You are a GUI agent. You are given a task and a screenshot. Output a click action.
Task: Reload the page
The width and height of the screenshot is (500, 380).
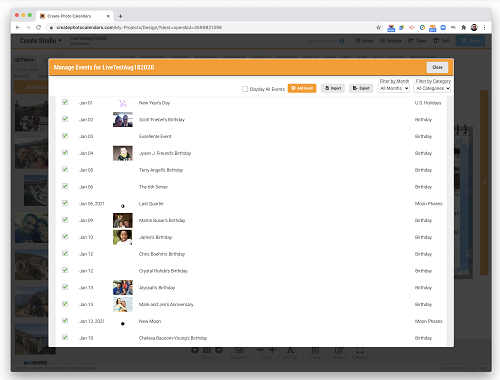[x=39, y=27]
